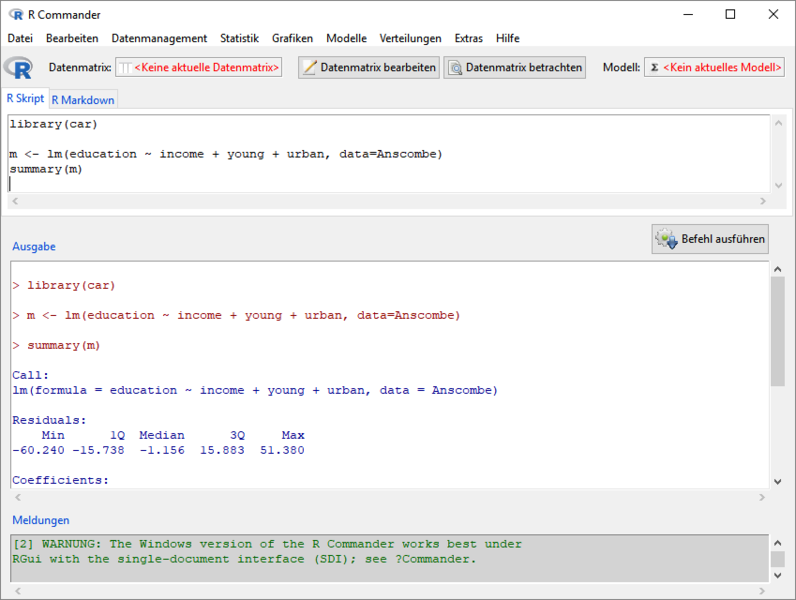Open the Verteilungen menu

pos(410,38)
